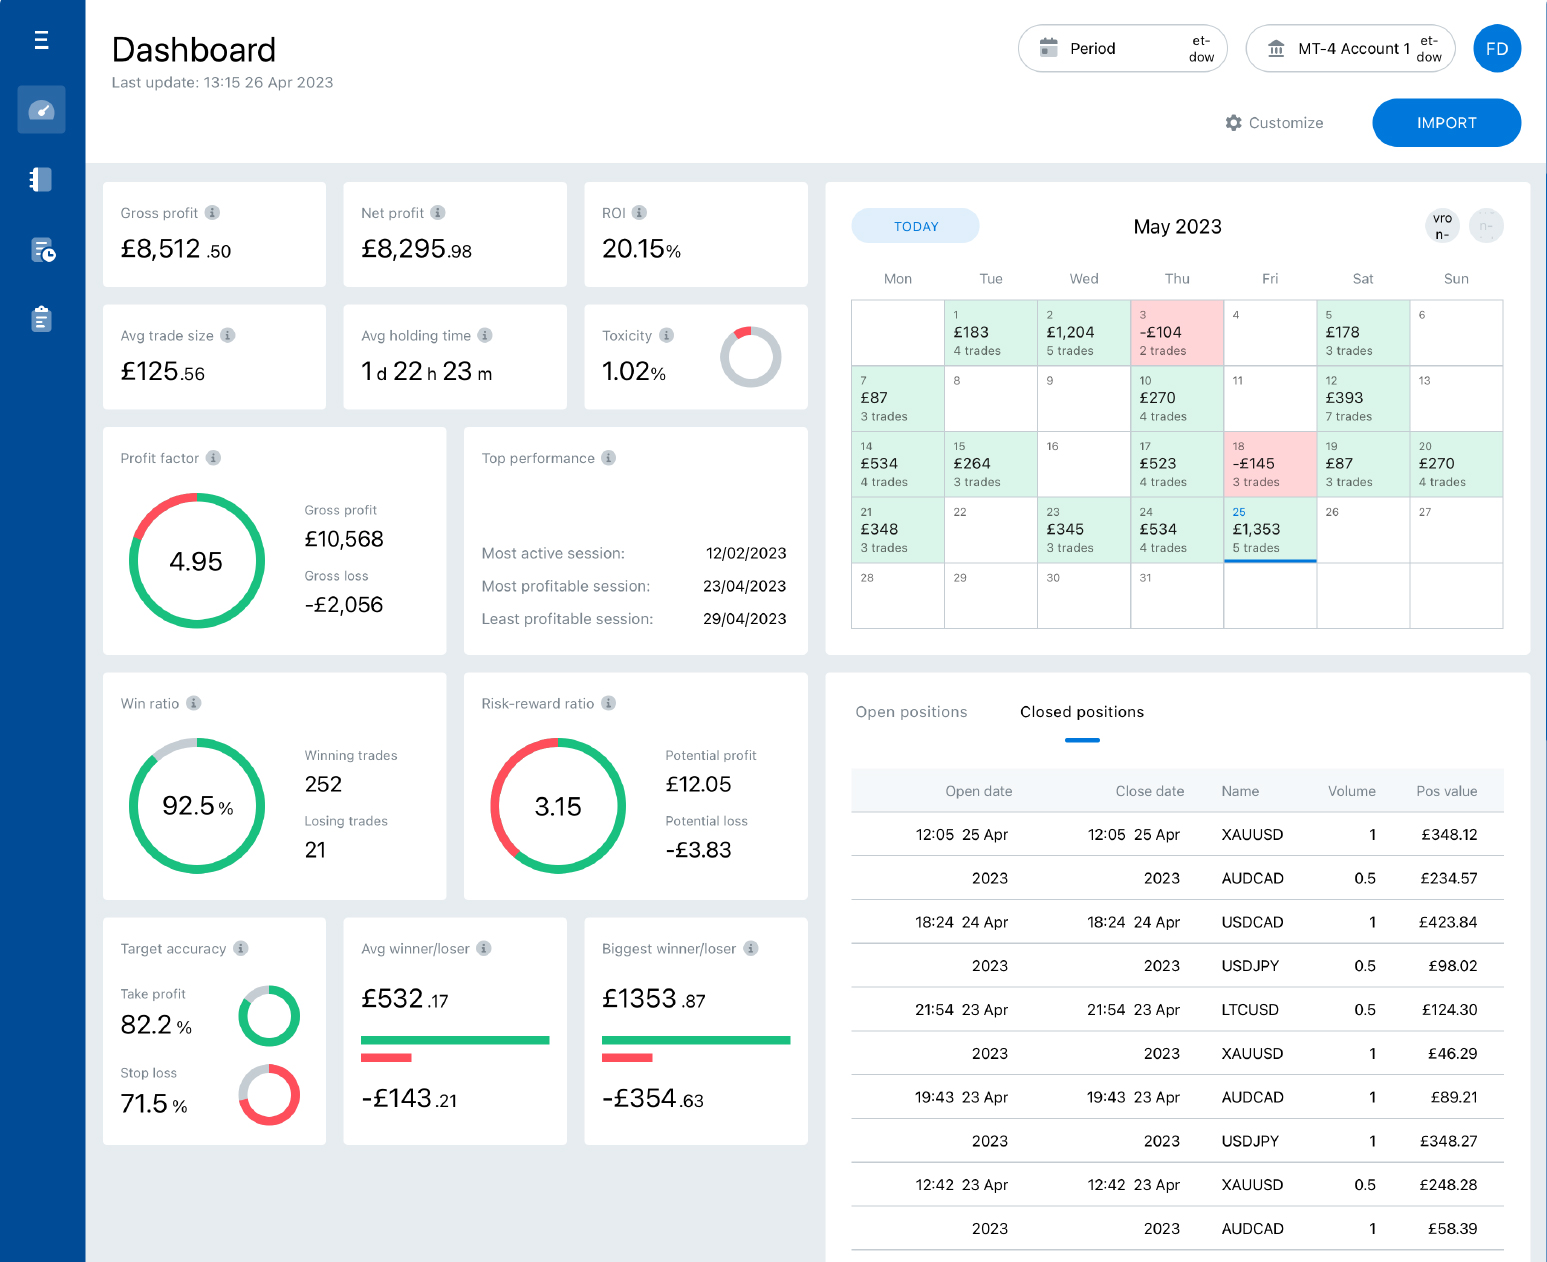Image resolution: width=1547 pixels, height=1262 pixels.
Task: Click the IMPORT button
Action: point(1446,122)
